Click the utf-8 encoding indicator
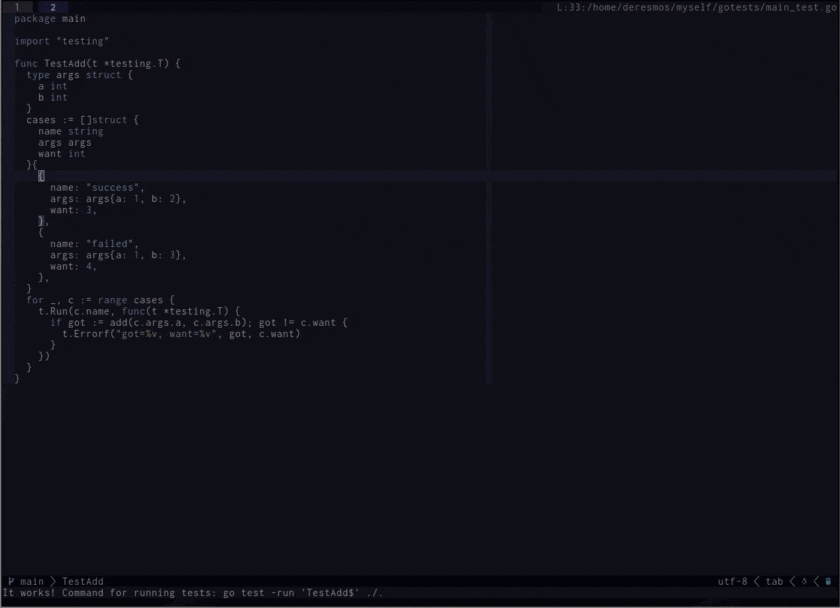 [732, 581]
